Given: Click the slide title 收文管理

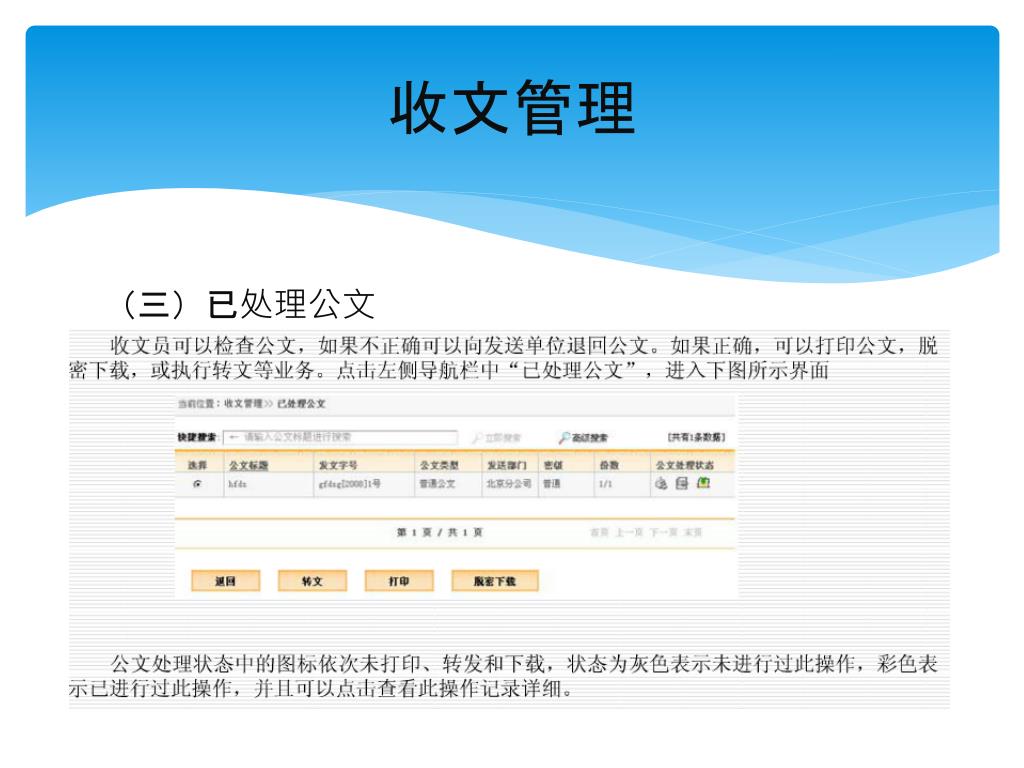Looking at the screenshot, I should [513, 108].
